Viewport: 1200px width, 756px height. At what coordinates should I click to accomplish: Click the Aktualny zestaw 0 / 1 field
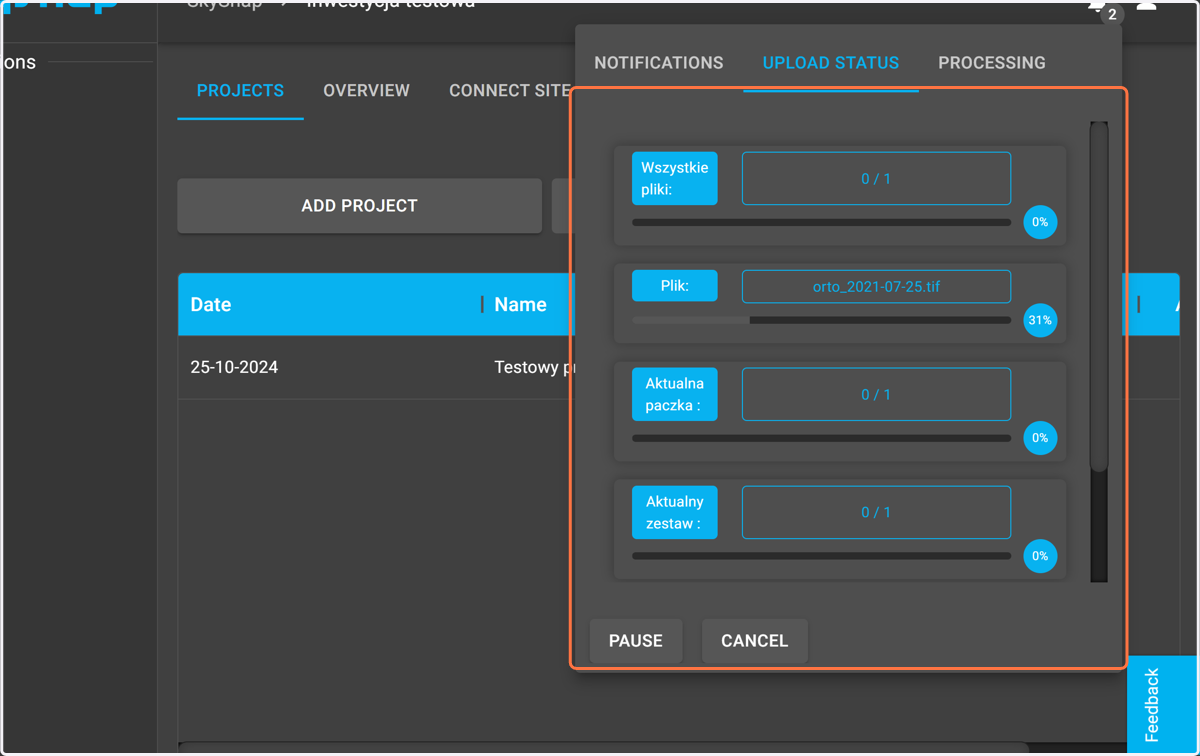[876, 512]
